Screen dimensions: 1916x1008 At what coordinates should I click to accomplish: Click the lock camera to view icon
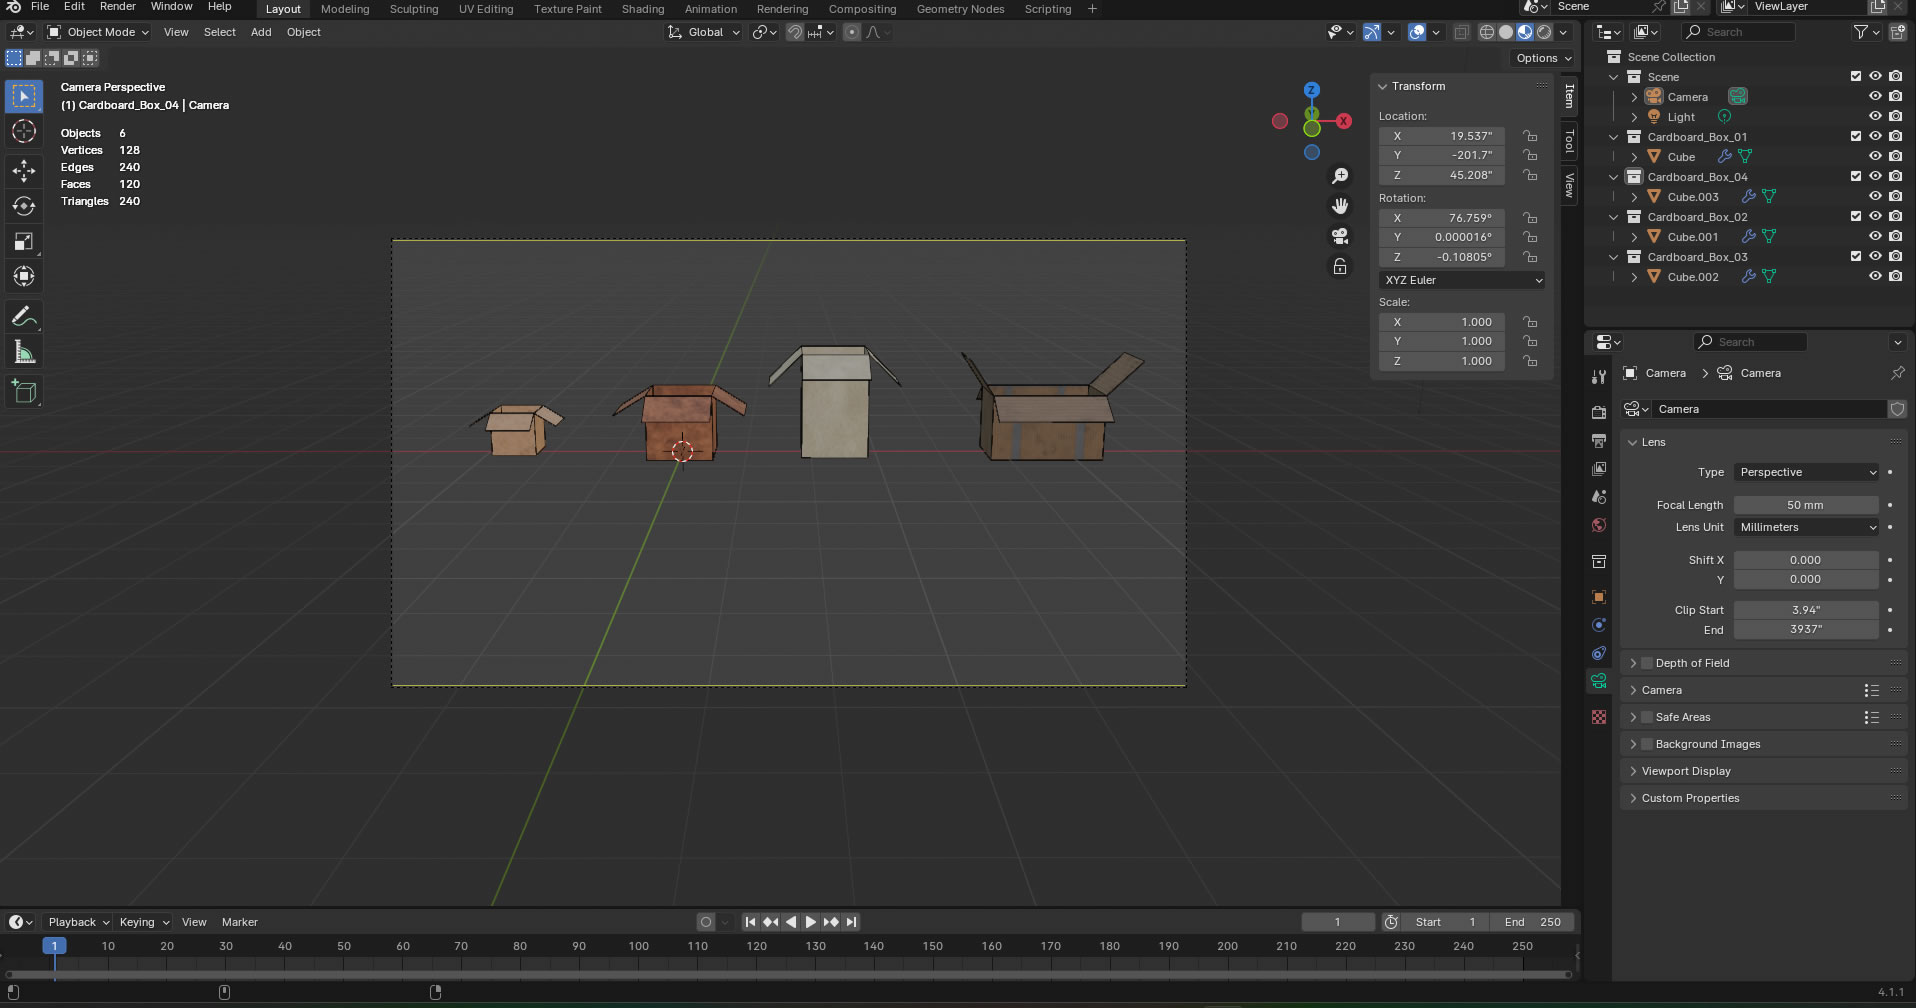point(1340,266)
